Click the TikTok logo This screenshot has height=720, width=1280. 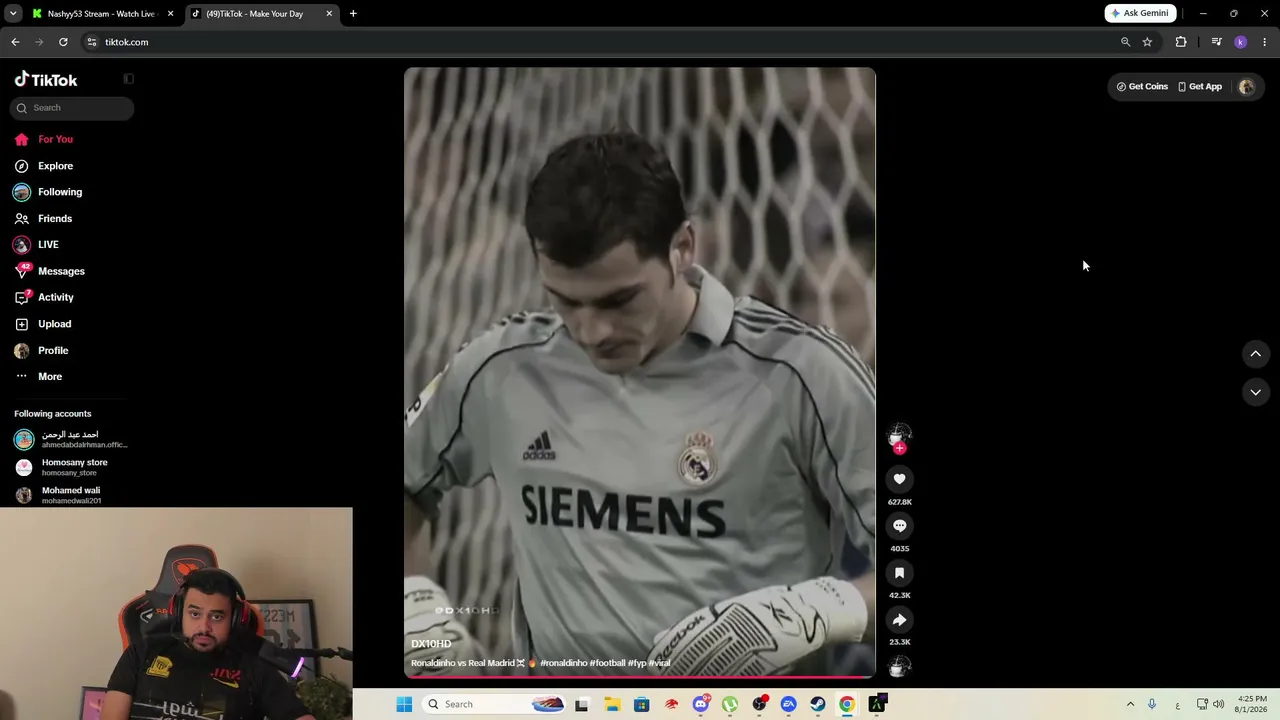46,80
